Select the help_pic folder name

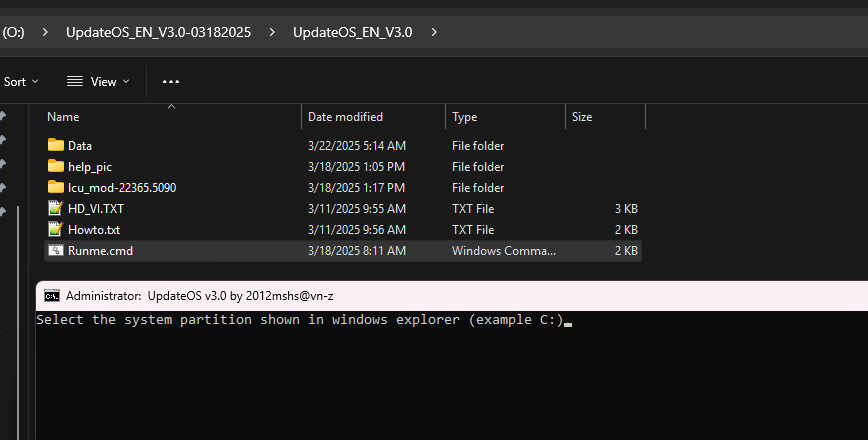pyautogui.click(x=90, y=167)
